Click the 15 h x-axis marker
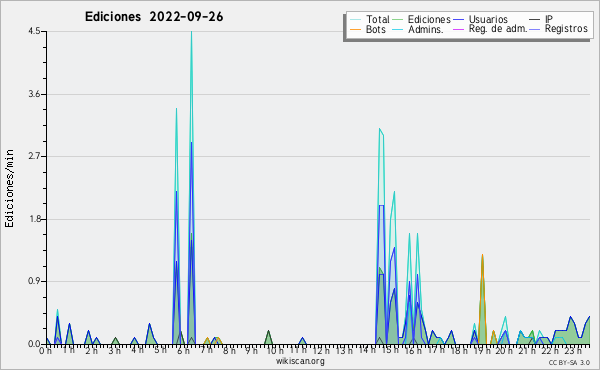 [390, 351]
